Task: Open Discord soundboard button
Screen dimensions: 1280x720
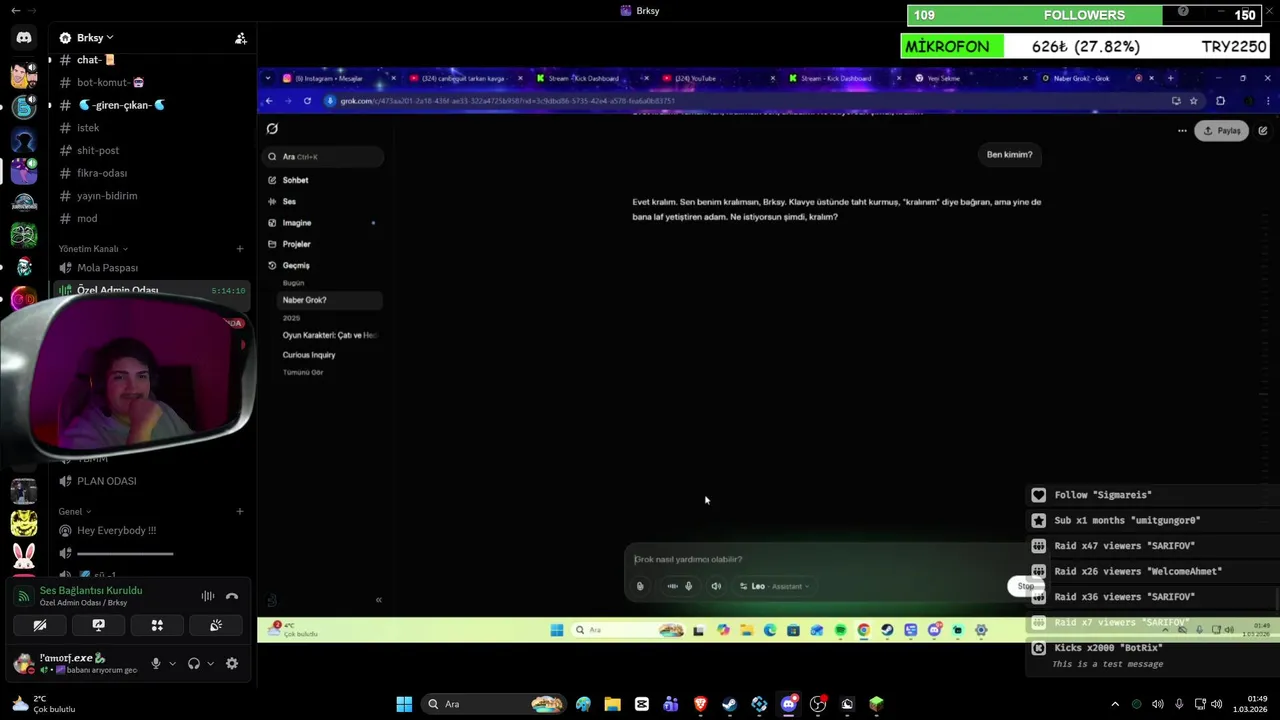Action: [215, 625]
